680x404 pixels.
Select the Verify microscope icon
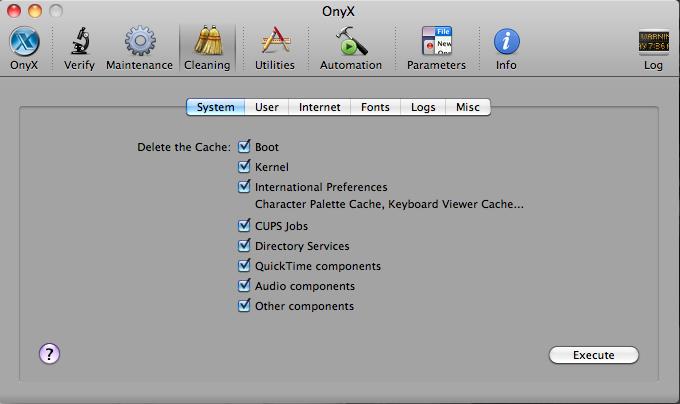coord(79,42)
